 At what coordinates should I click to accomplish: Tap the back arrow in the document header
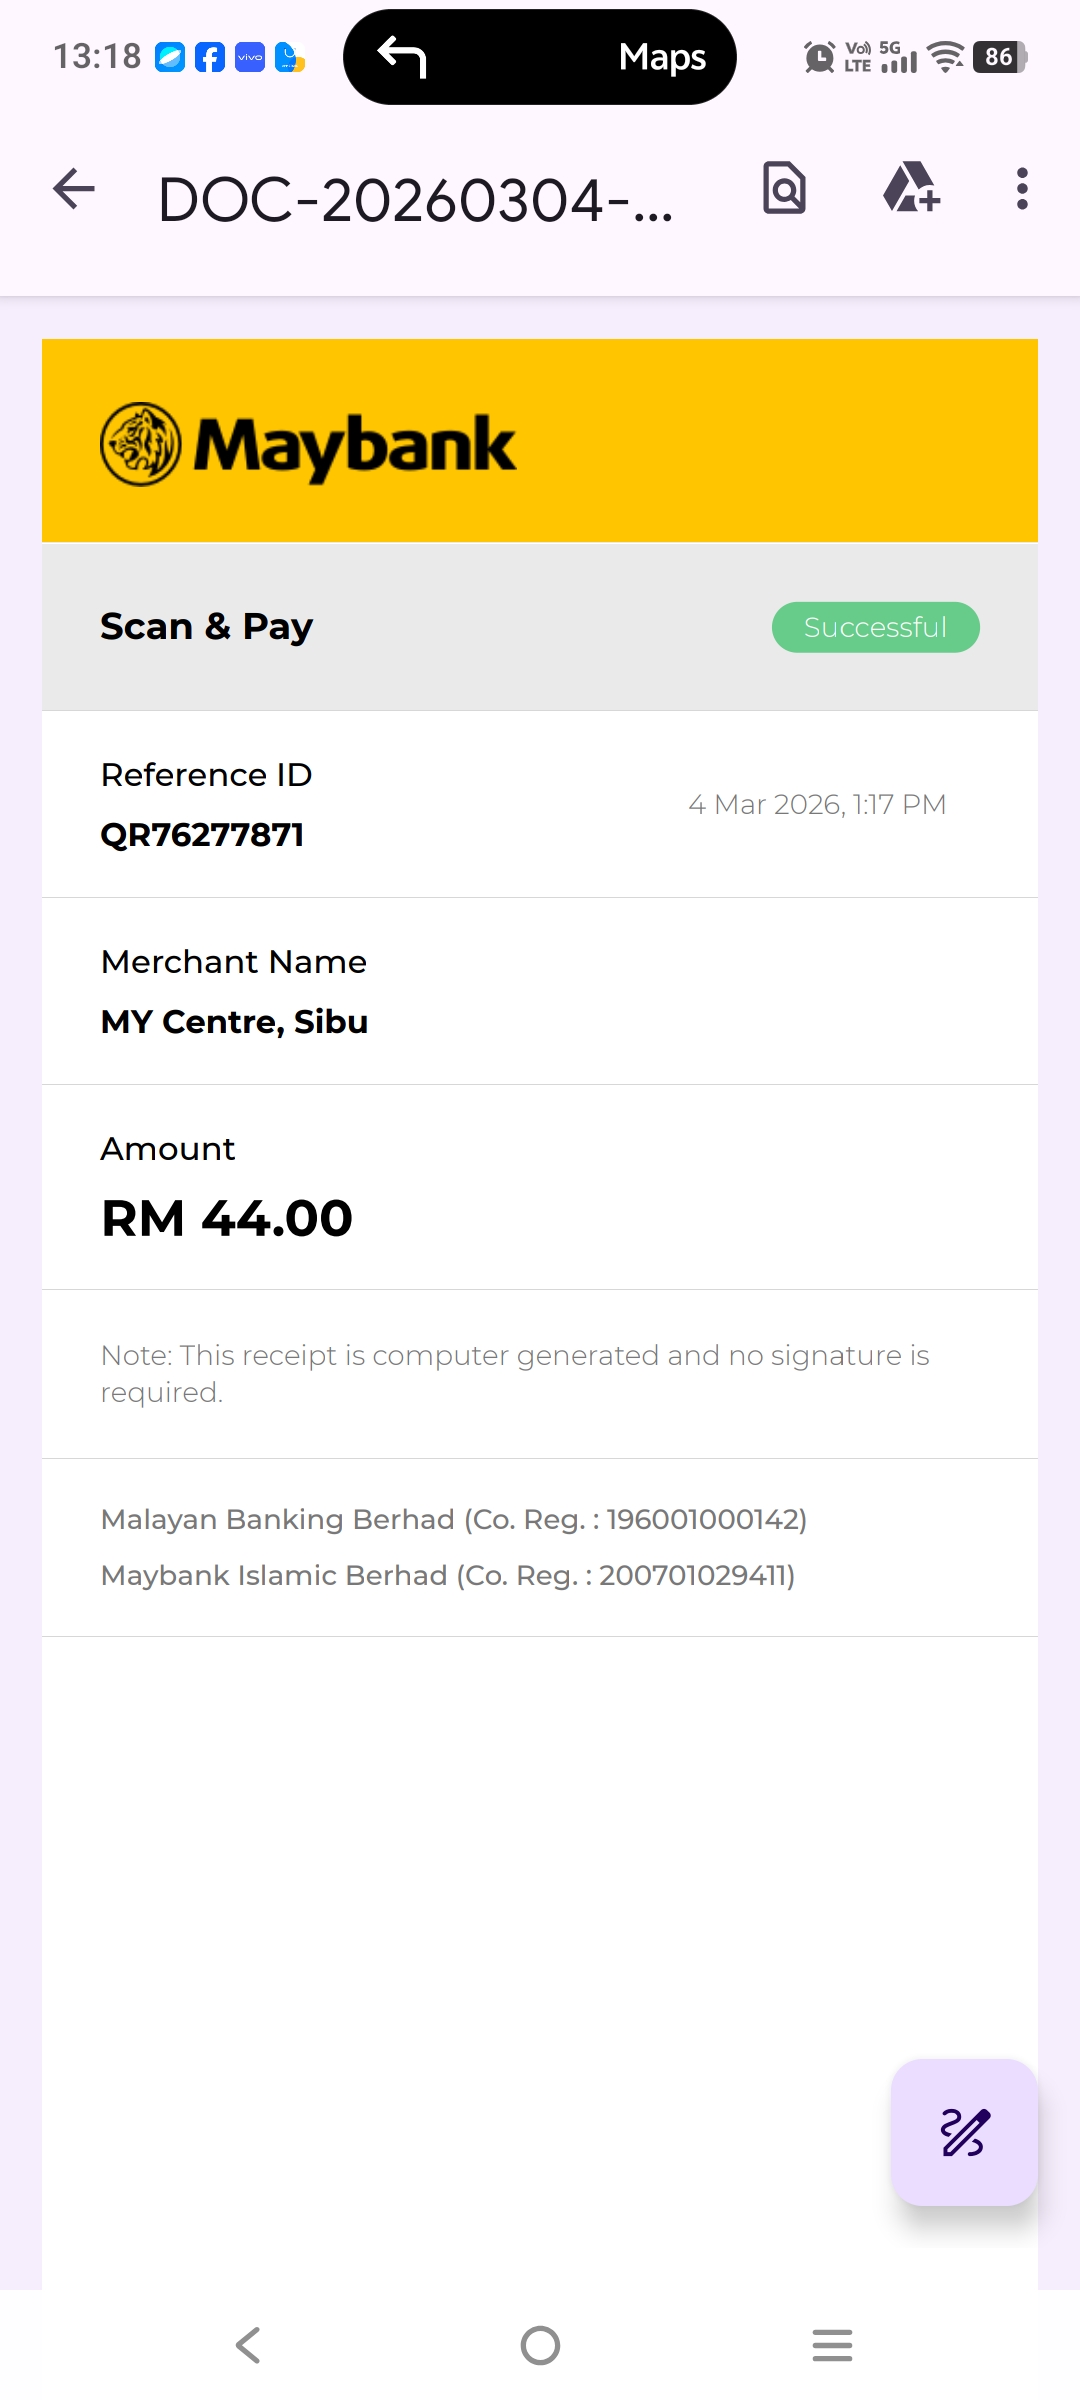pyautogui.click(x=74, y=189)
